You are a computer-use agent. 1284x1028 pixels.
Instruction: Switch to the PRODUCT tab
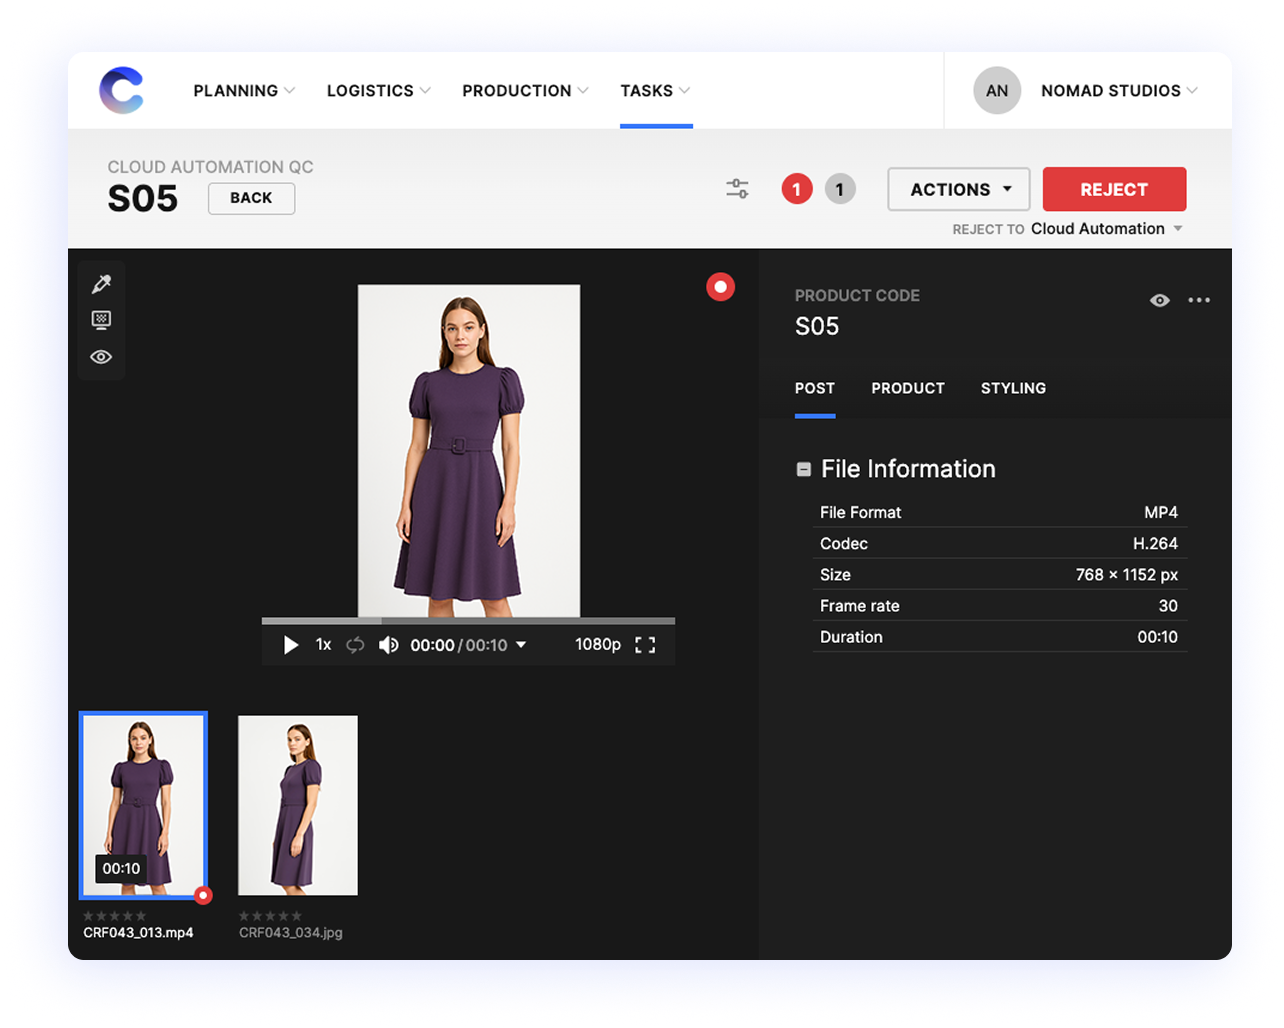point(907,388)
